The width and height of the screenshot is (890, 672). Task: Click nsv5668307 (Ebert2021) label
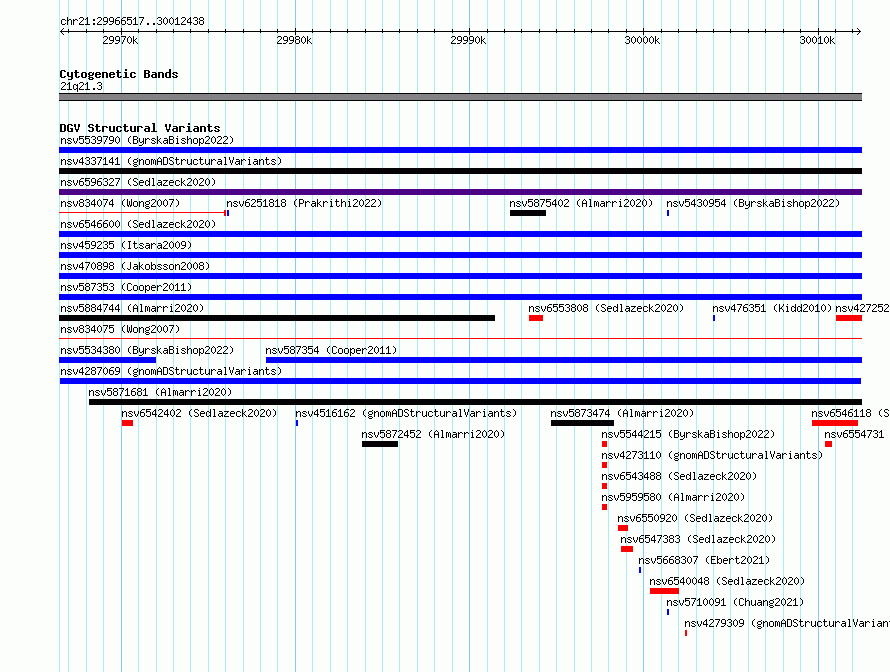(x=704, y=560)
